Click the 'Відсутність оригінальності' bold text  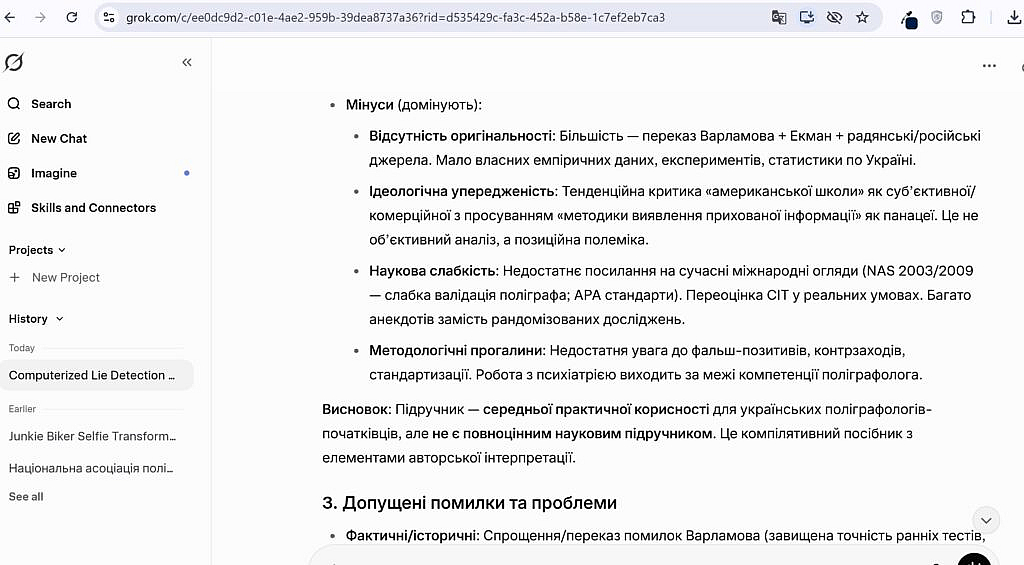pyautogui.click(x=460, y=136)
